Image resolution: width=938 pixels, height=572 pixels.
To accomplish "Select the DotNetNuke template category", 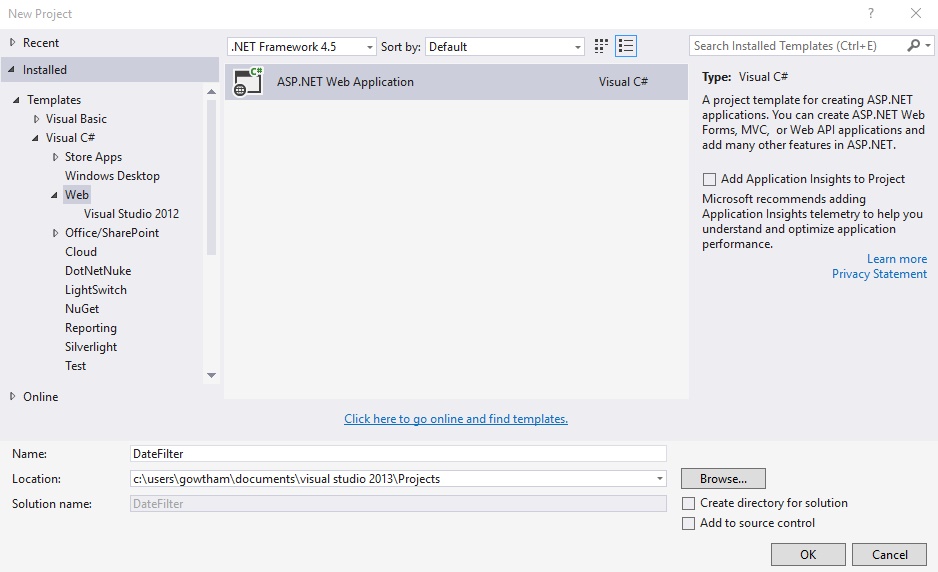I will [98, 270].
